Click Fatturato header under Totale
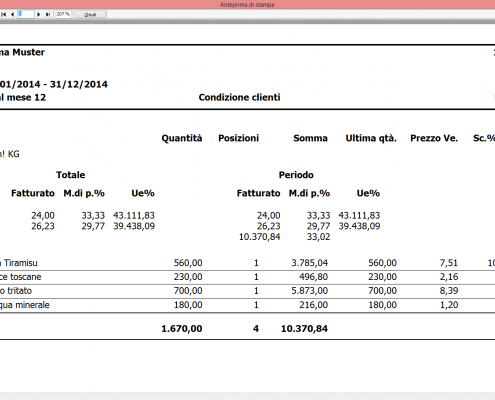Image resolution: width=495 pixels, height=400 pixels. [33, 193]
